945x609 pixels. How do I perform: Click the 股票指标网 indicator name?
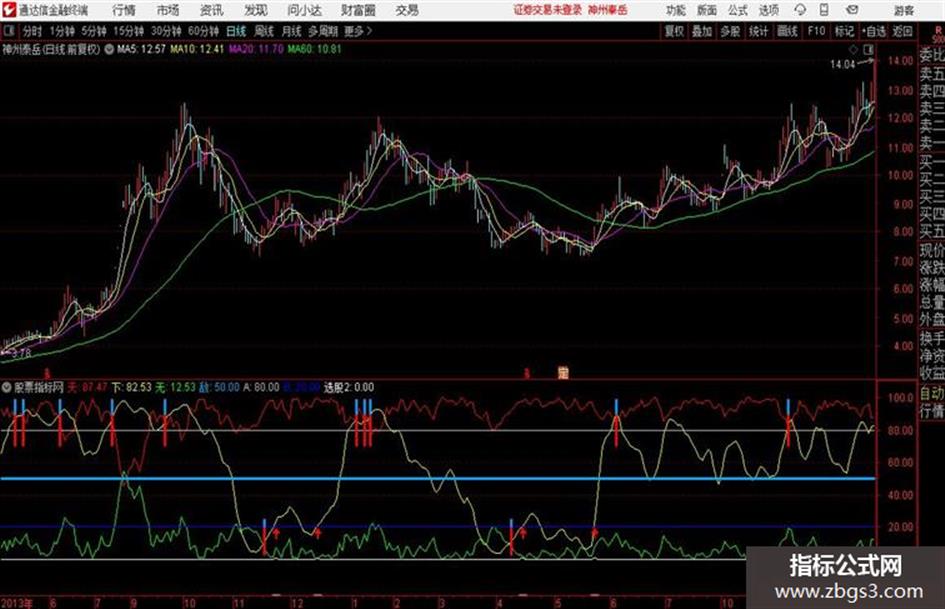39,387
